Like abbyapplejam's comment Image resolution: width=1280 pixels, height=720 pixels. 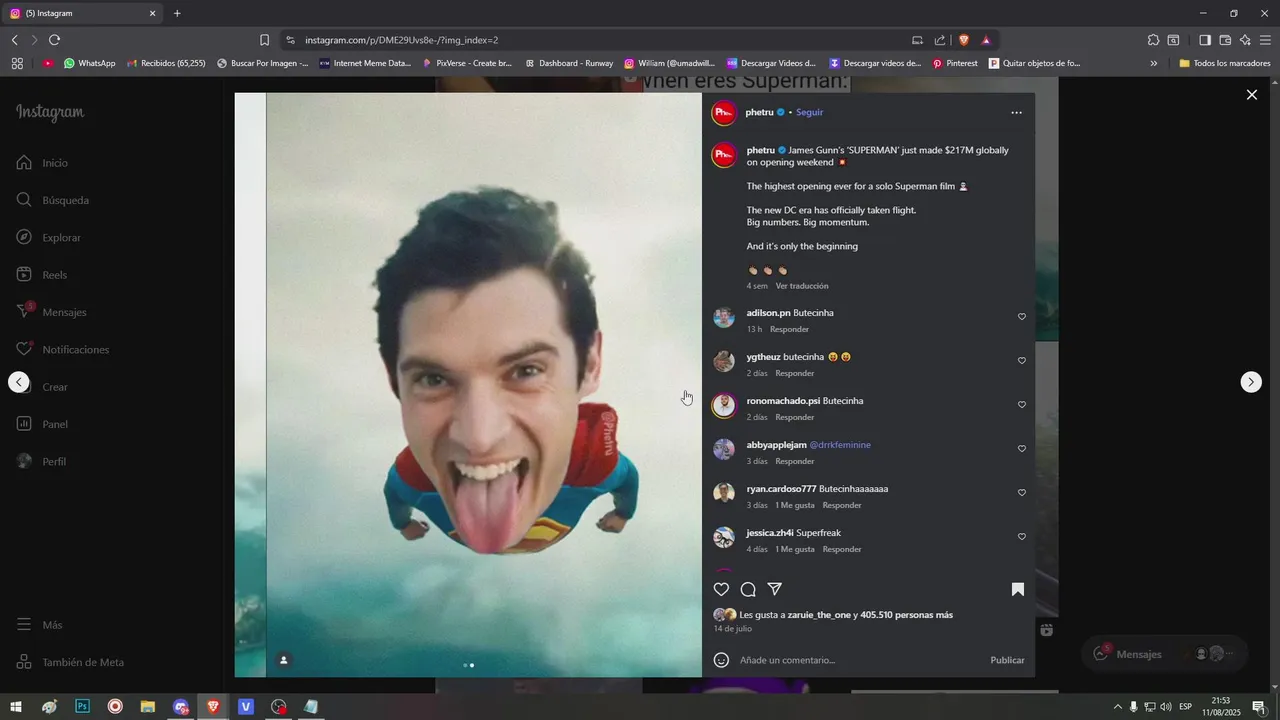coord(1022,449)
